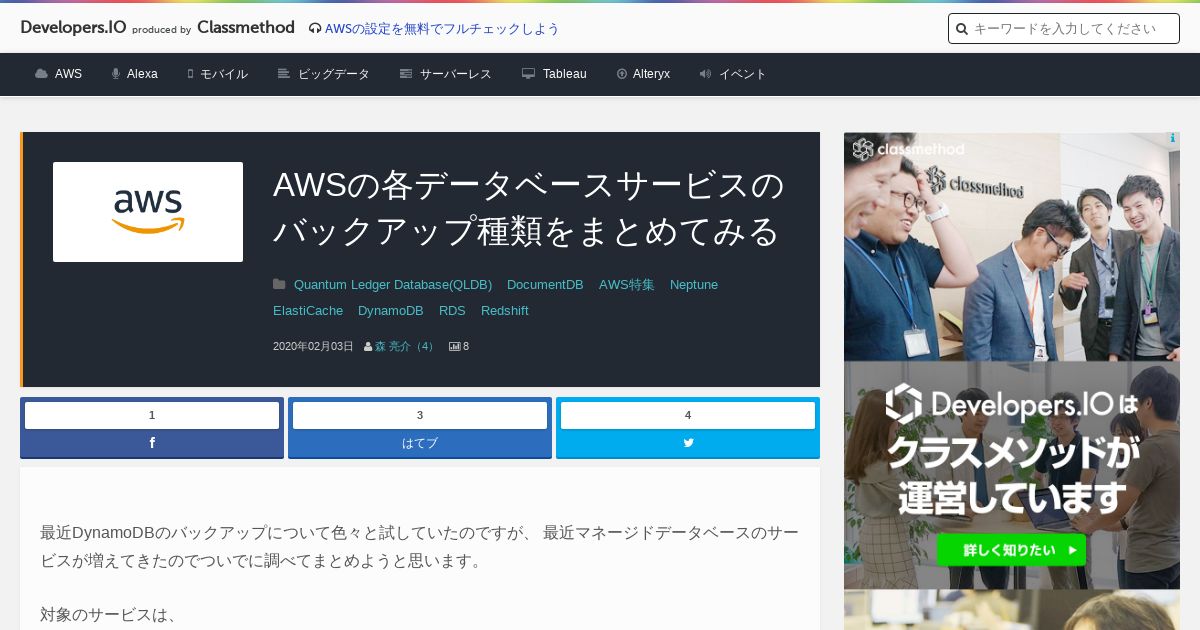Open the AWS設定を無料でフルチェック link
1200x630 pixels.
442,29
